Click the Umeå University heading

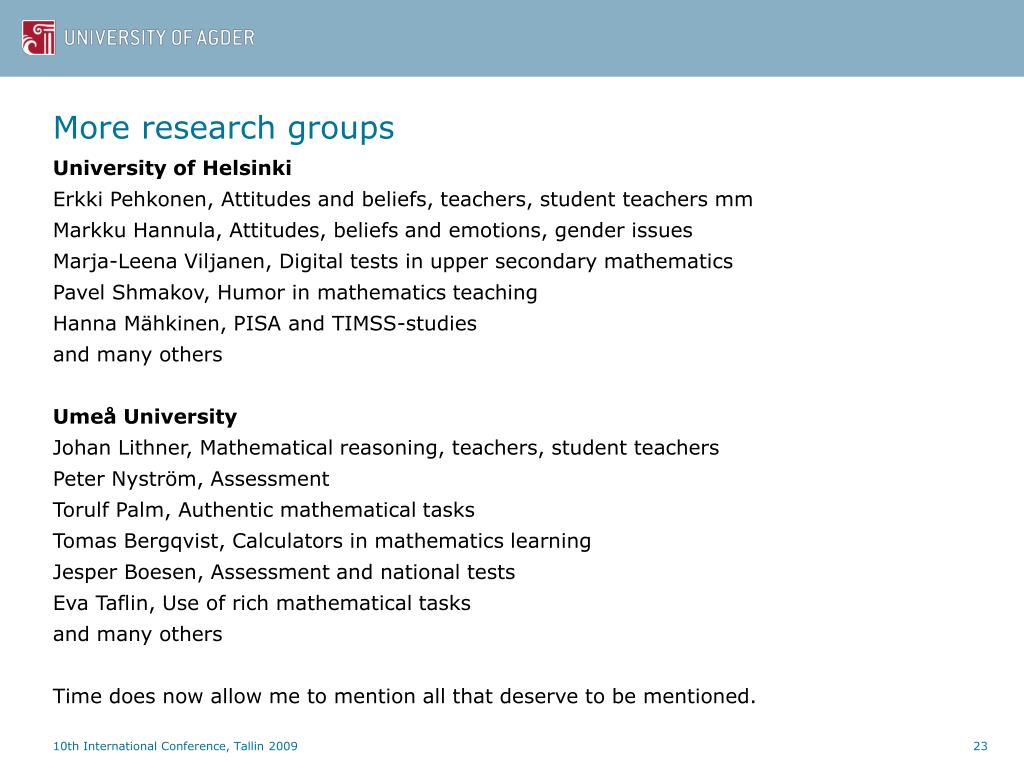[145, 417]
